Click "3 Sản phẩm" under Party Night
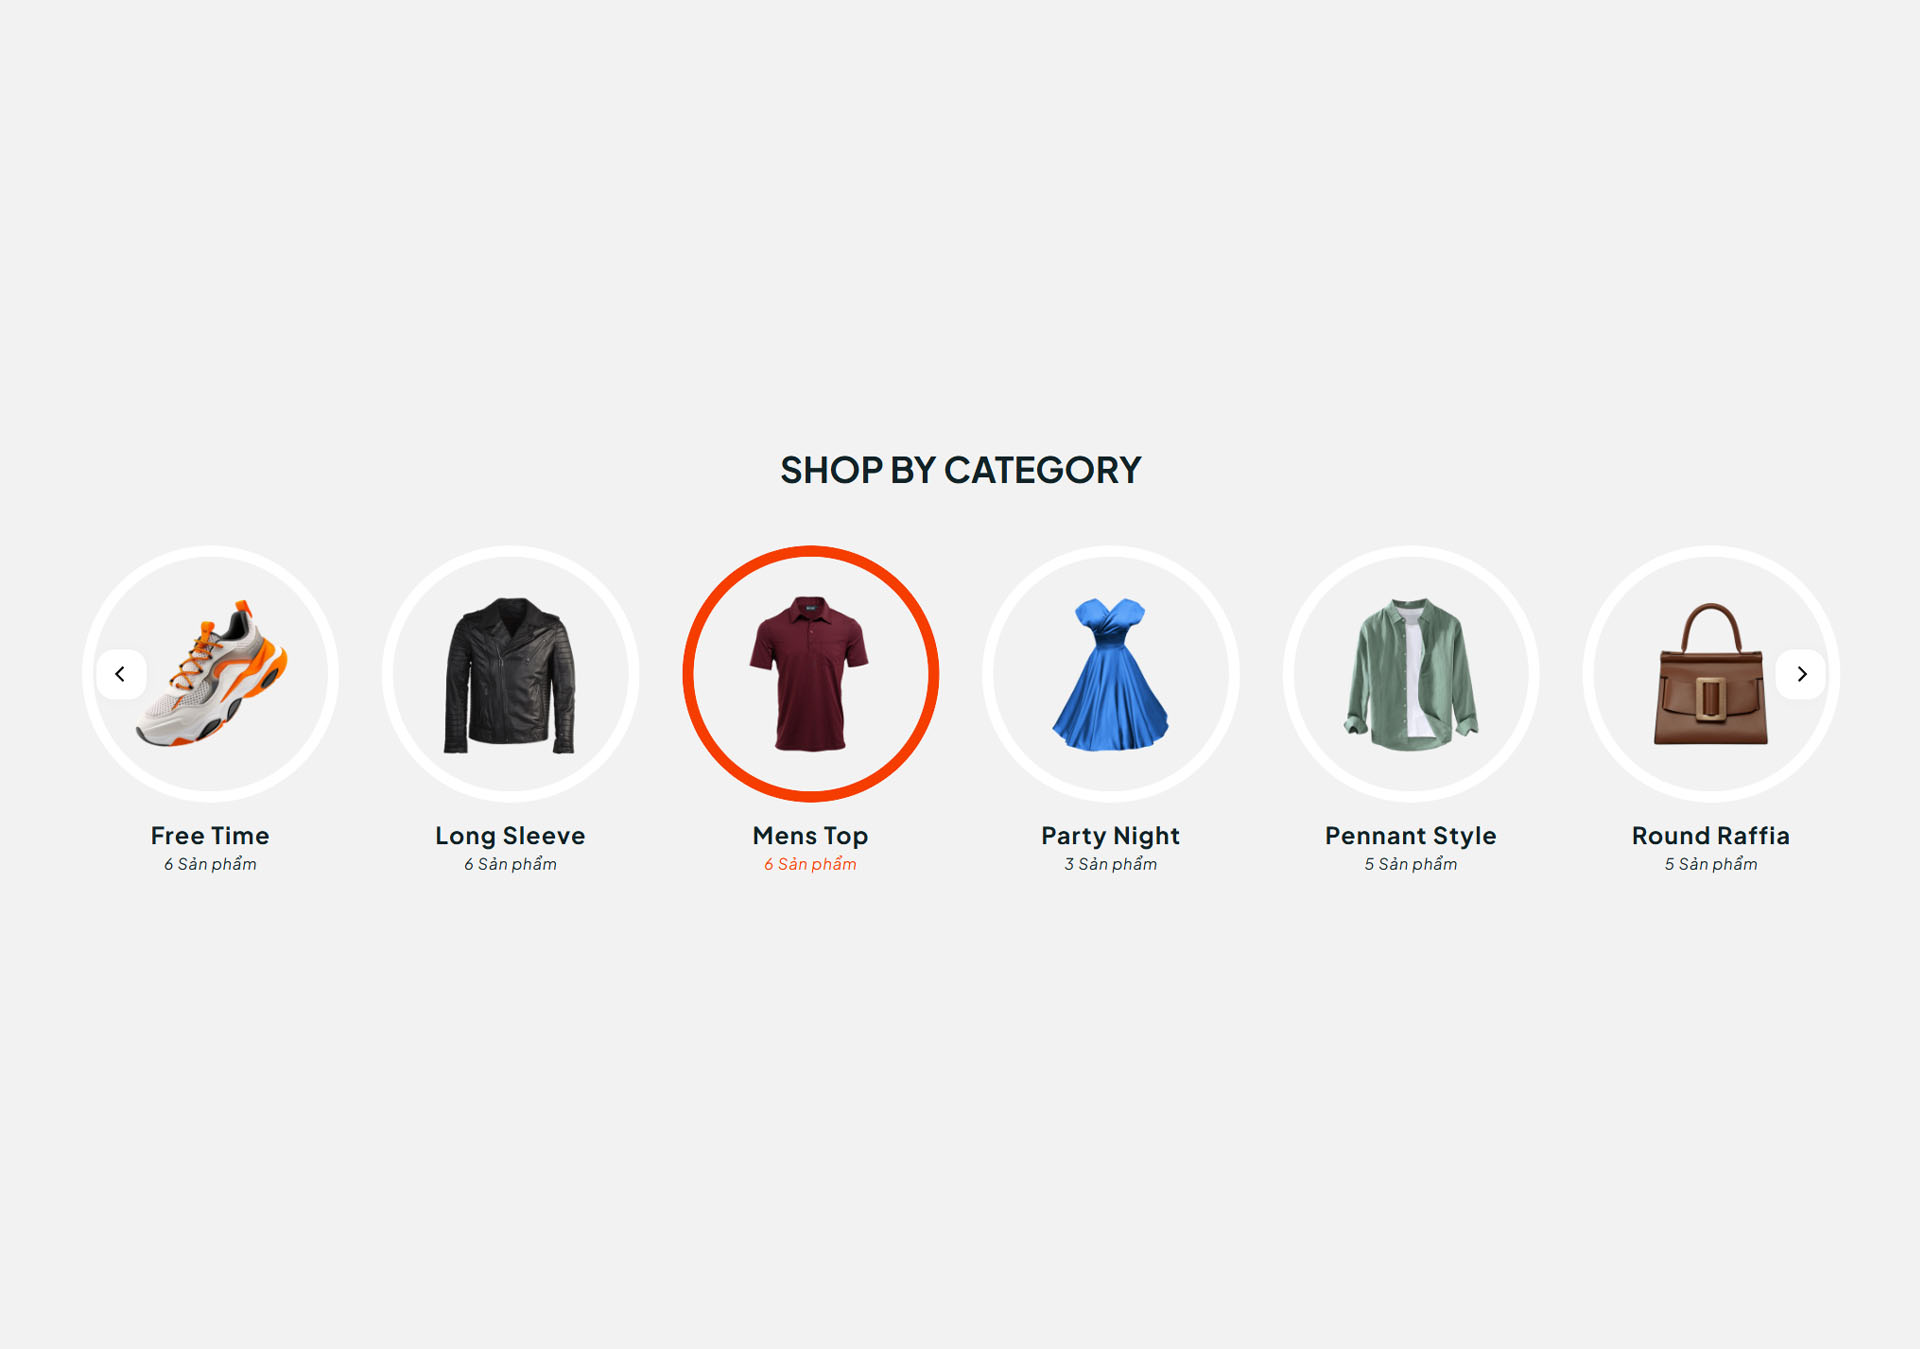Viewport: 1920px width, 1349px height. click(1111, 864)
